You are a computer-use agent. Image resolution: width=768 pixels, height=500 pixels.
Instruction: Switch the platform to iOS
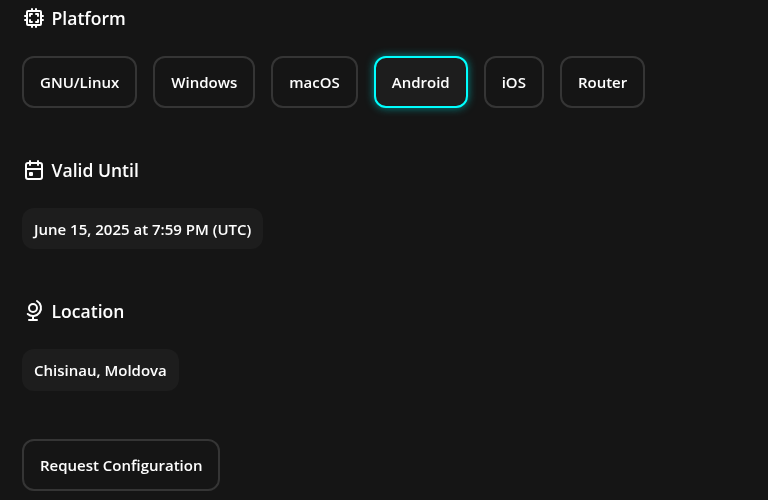(514, 82)
